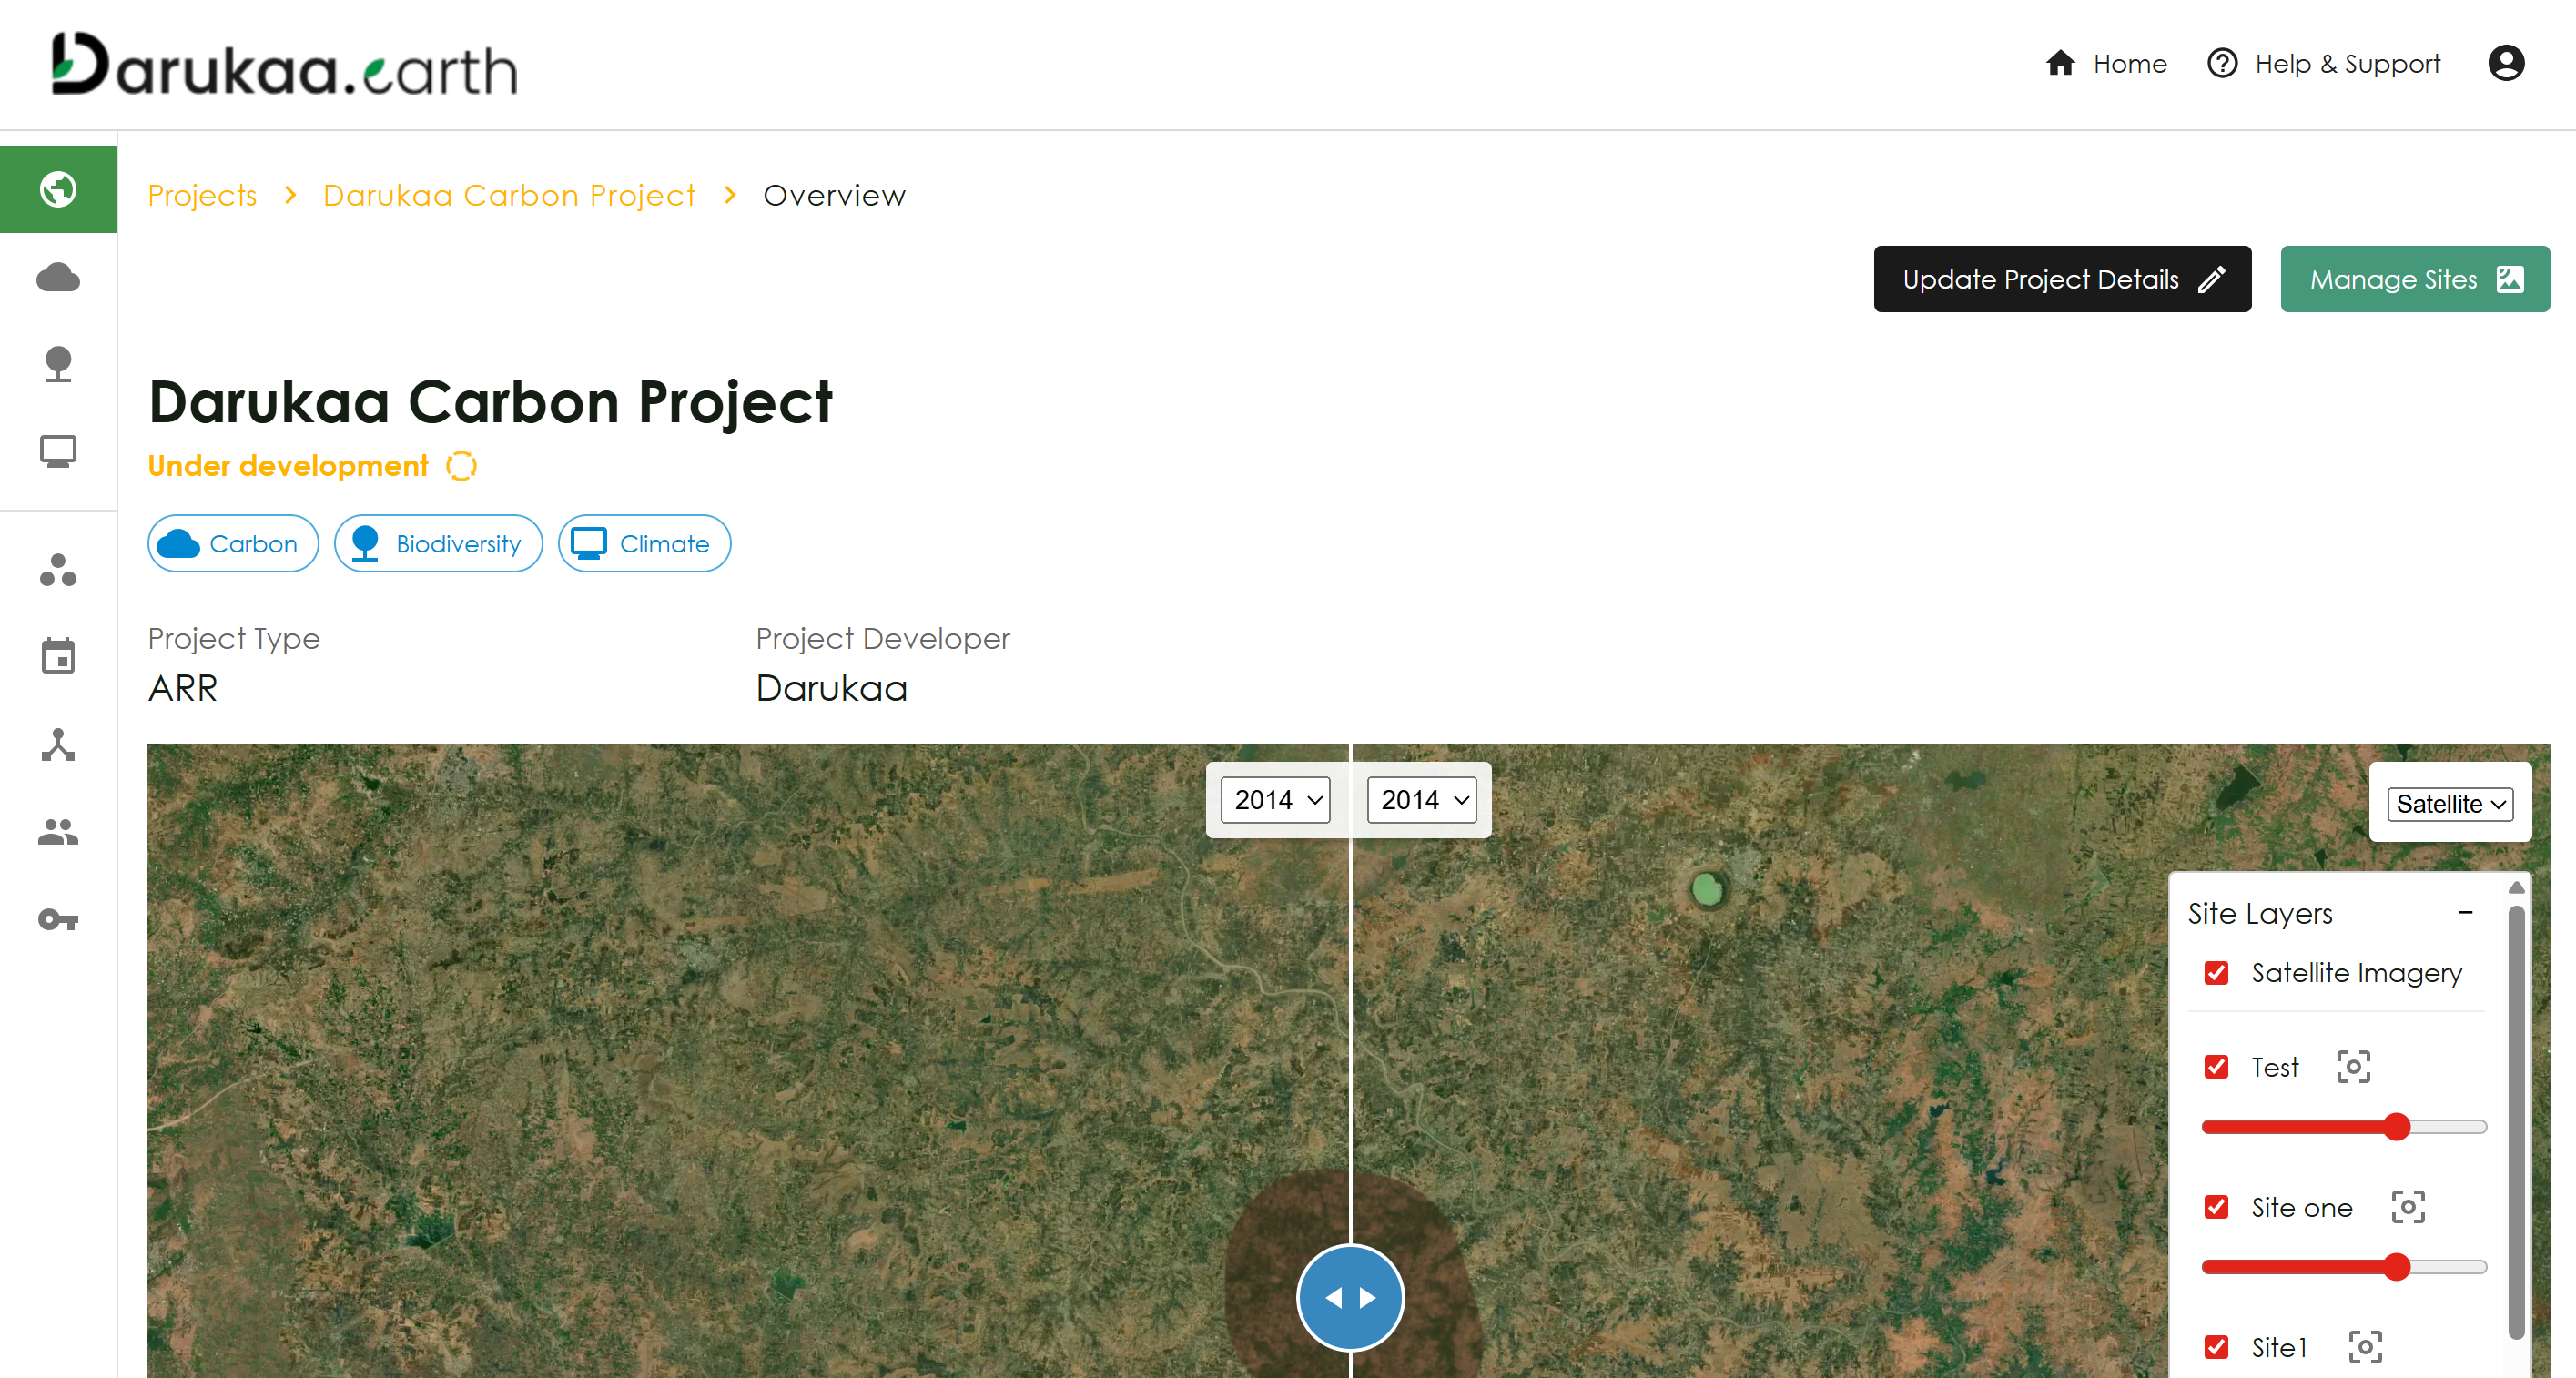The height and width of the screenshot is (1378, 2576).
Task: Select the Climate tag chip
Action: [x=644, y=544]
